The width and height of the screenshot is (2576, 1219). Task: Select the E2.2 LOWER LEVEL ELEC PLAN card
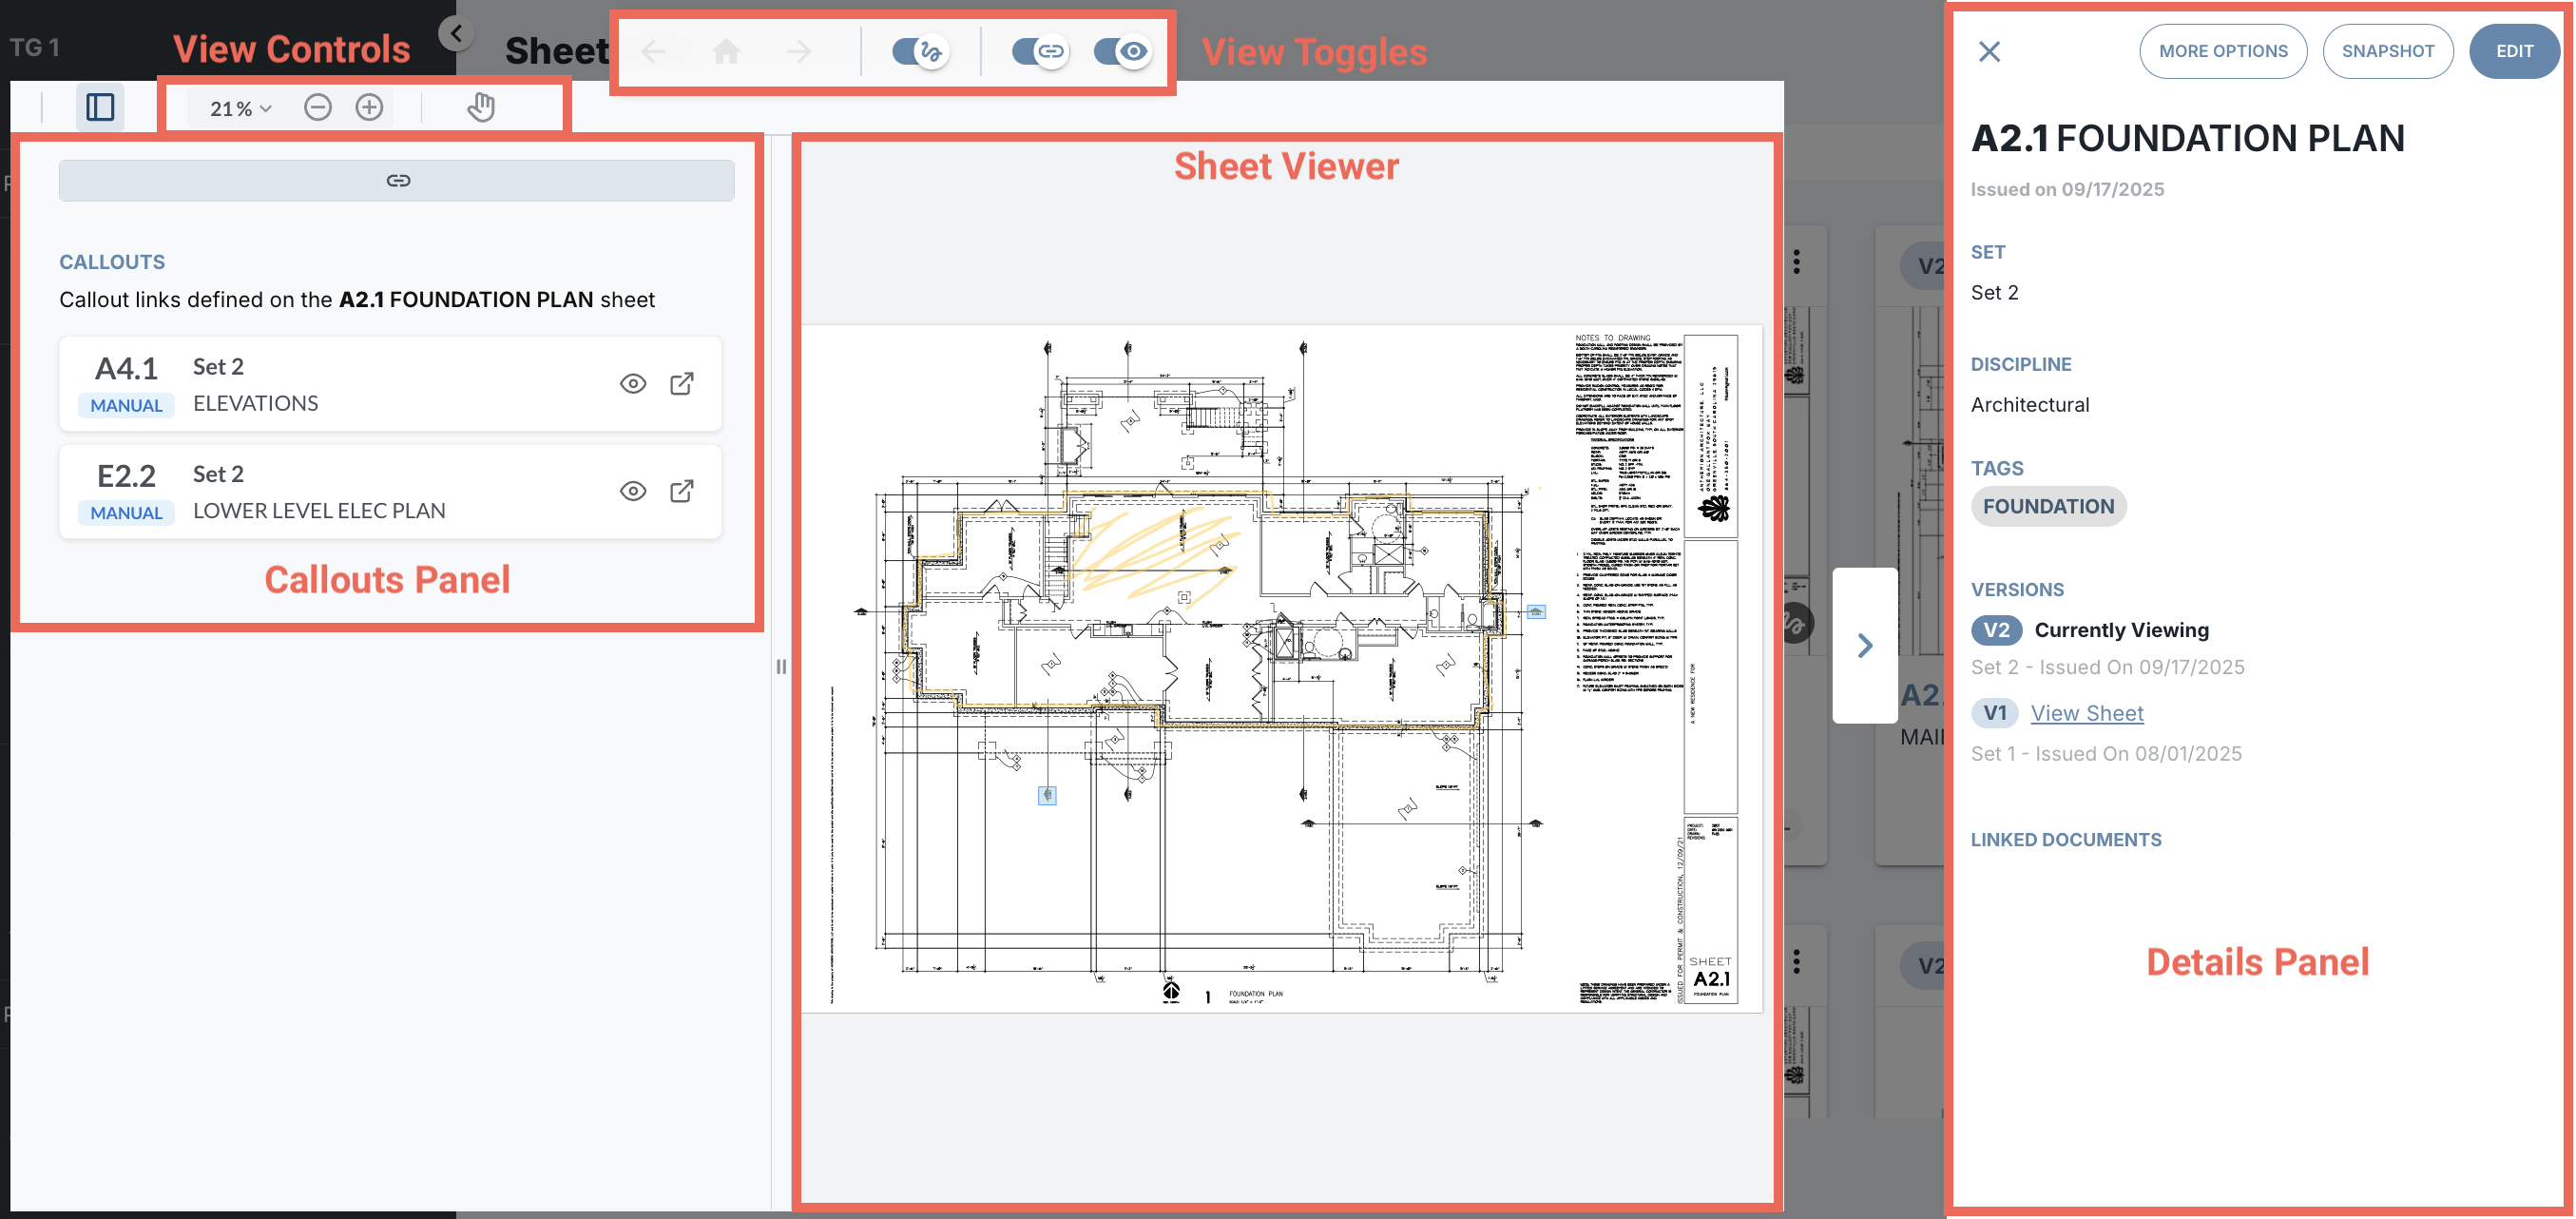pyautogui.click(x=390, y=491)
